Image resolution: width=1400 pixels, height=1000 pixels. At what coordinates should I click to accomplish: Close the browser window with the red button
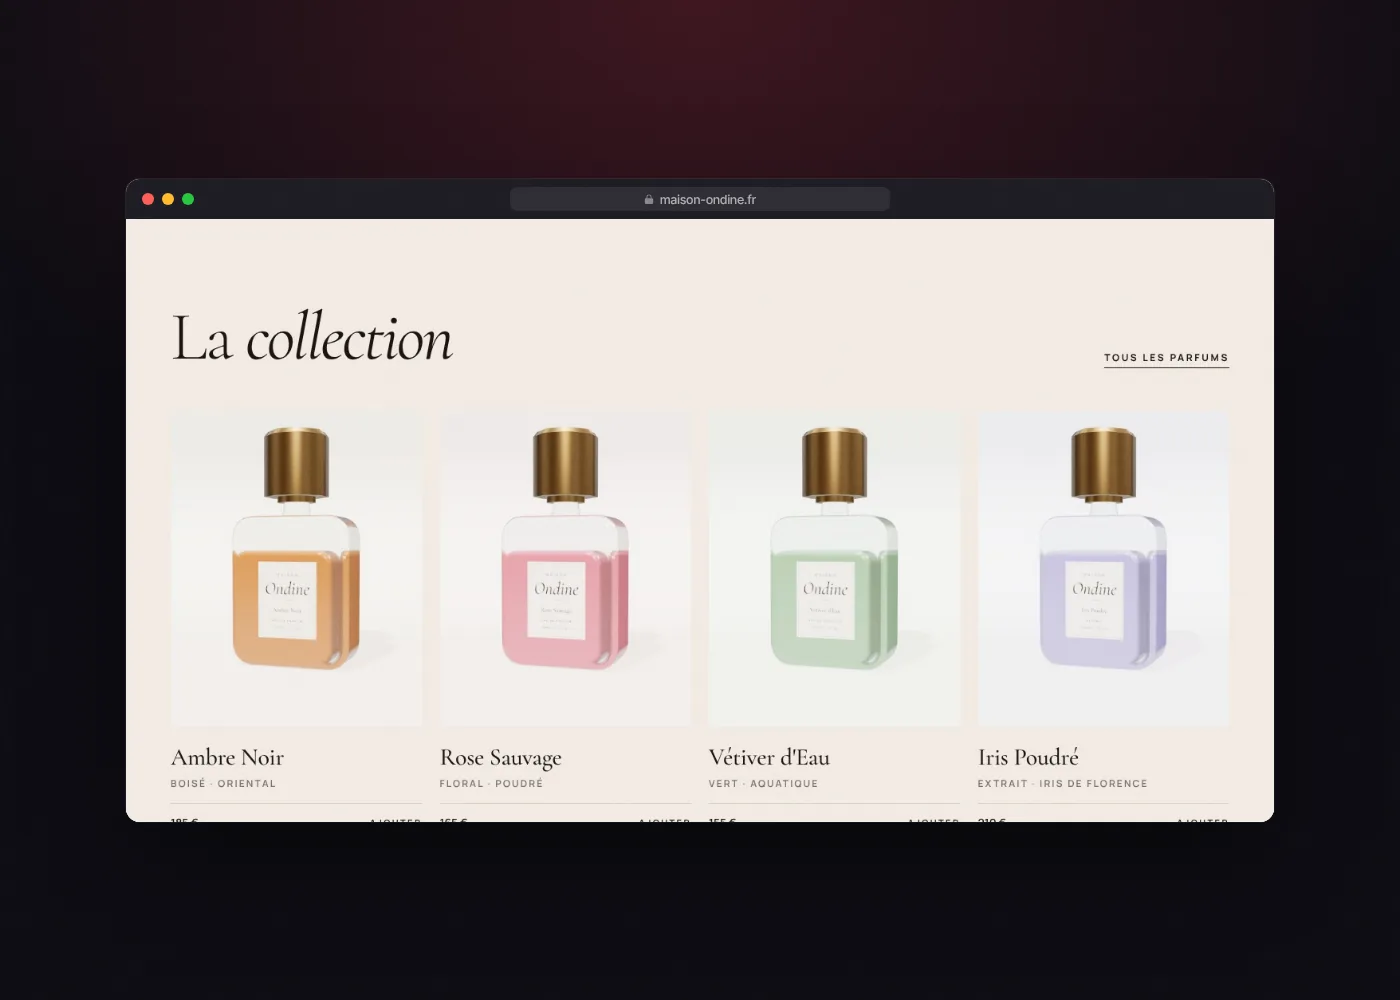click(x=148, y=199)
